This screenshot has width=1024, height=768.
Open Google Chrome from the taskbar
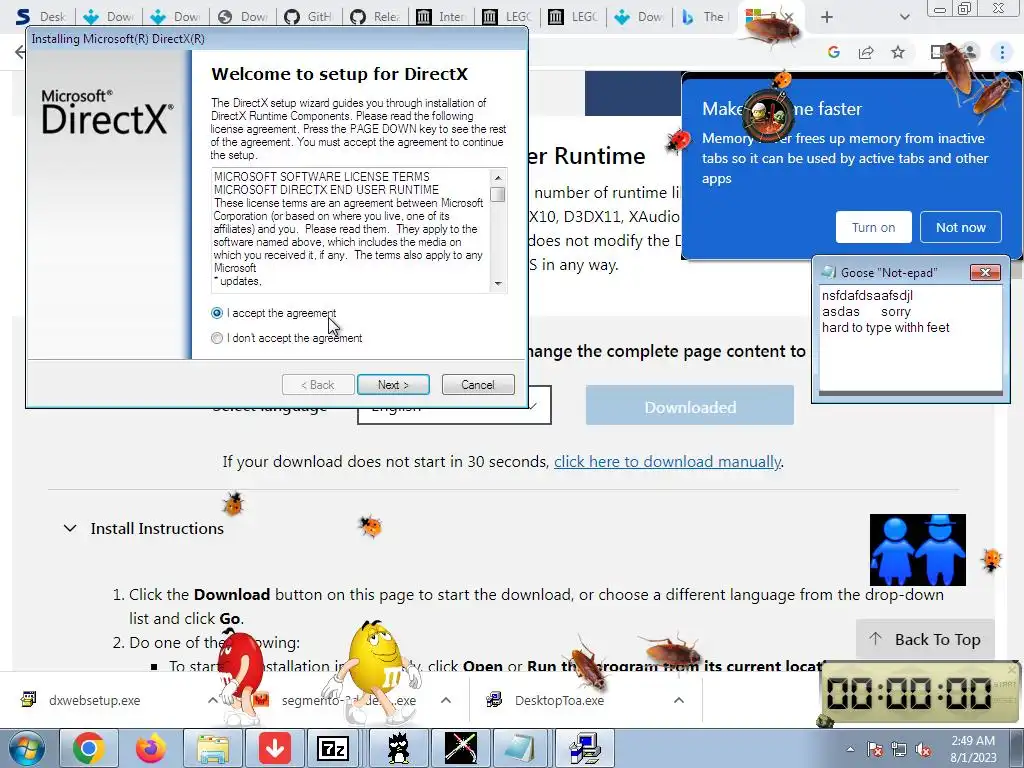89,748
